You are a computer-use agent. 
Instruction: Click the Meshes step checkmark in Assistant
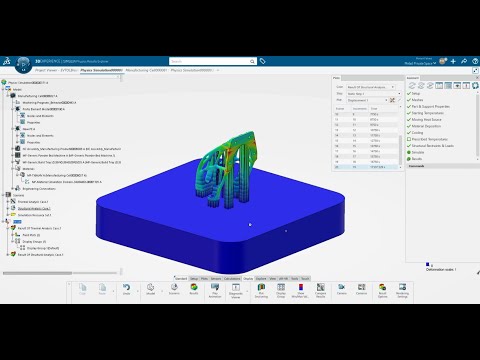point(409,100)
